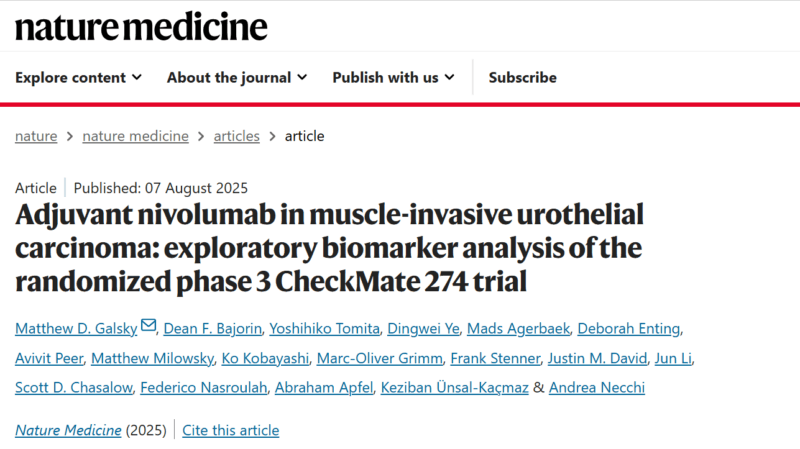This screenshot has height=449, width=800.
Task: Open the nature medicine breadcrumb
Action: (x=135, y=136)
